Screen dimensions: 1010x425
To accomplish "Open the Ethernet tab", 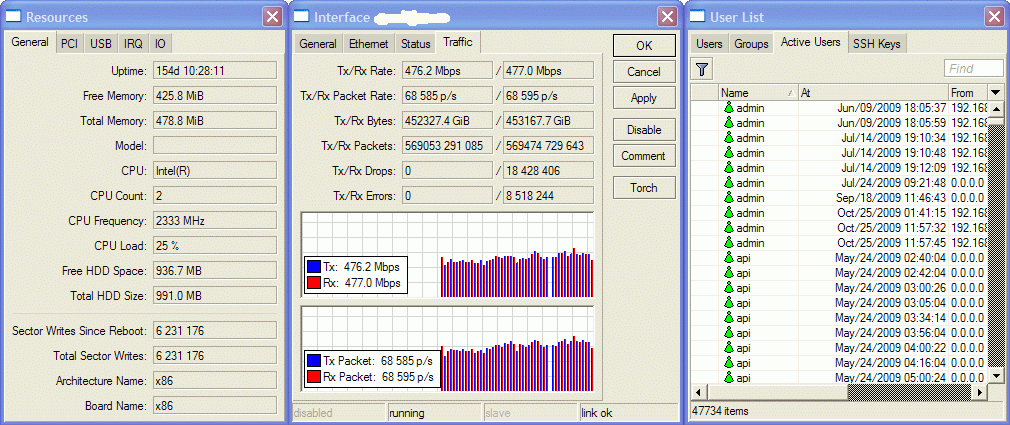I will tap(369, 44).
